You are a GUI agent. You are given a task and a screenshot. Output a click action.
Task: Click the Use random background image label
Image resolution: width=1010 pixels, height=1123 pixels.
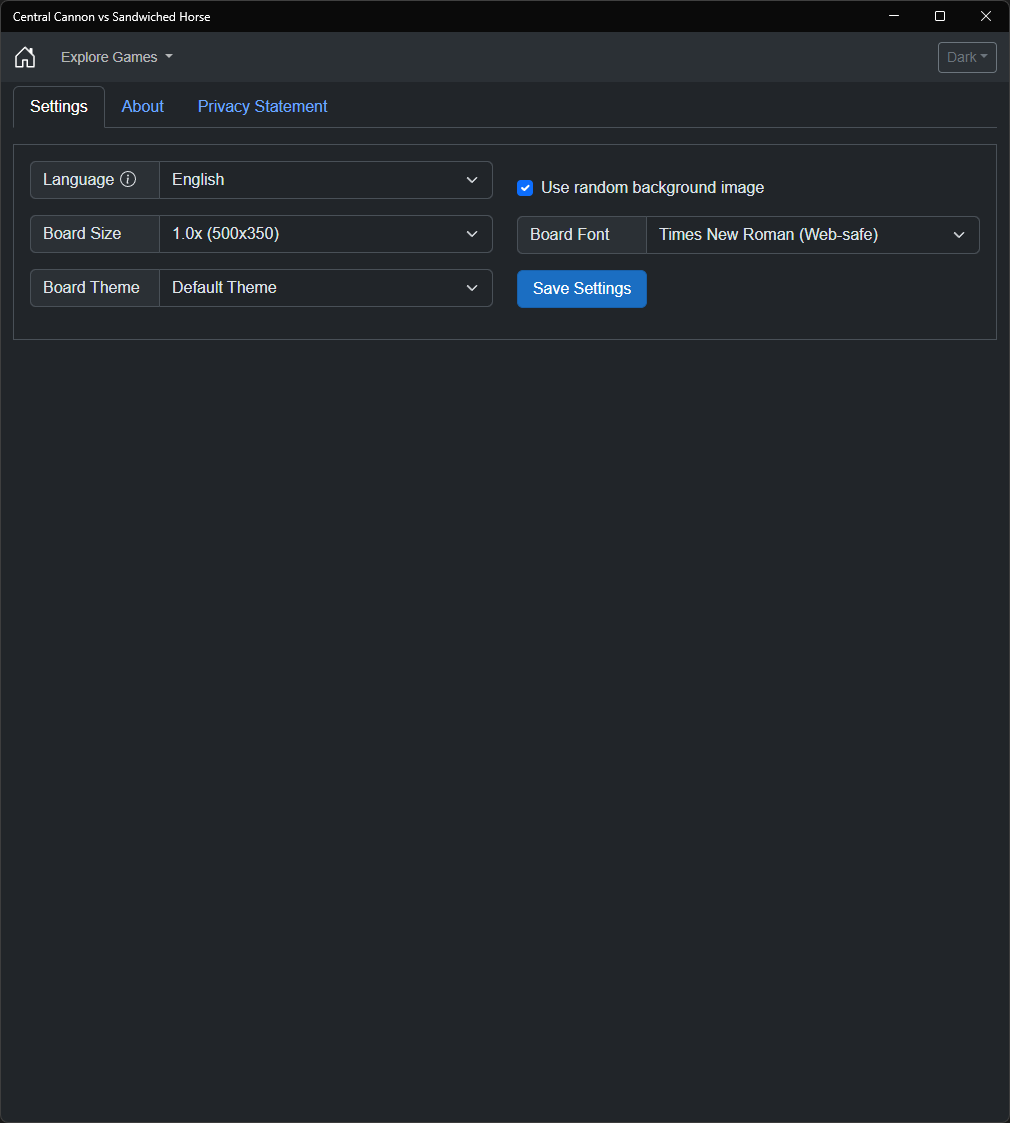[x=653, y=188]
